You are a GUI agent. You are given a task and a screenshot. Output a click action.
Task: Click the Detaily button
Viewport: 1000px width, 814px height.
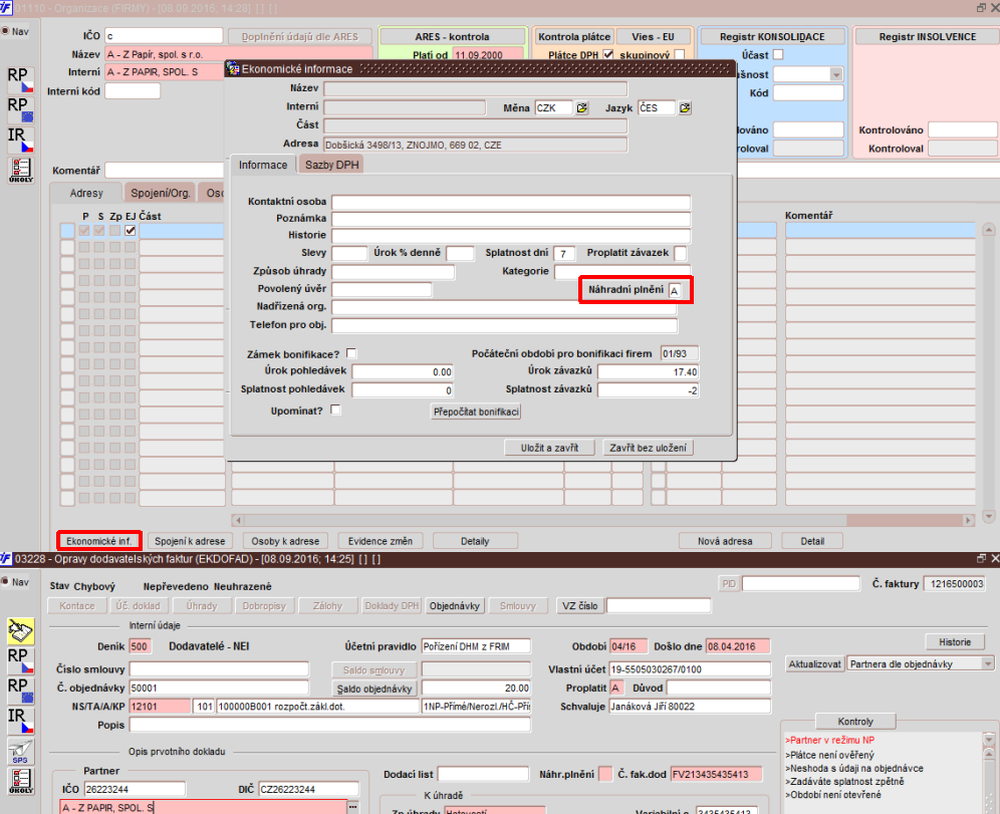(475, 541)
